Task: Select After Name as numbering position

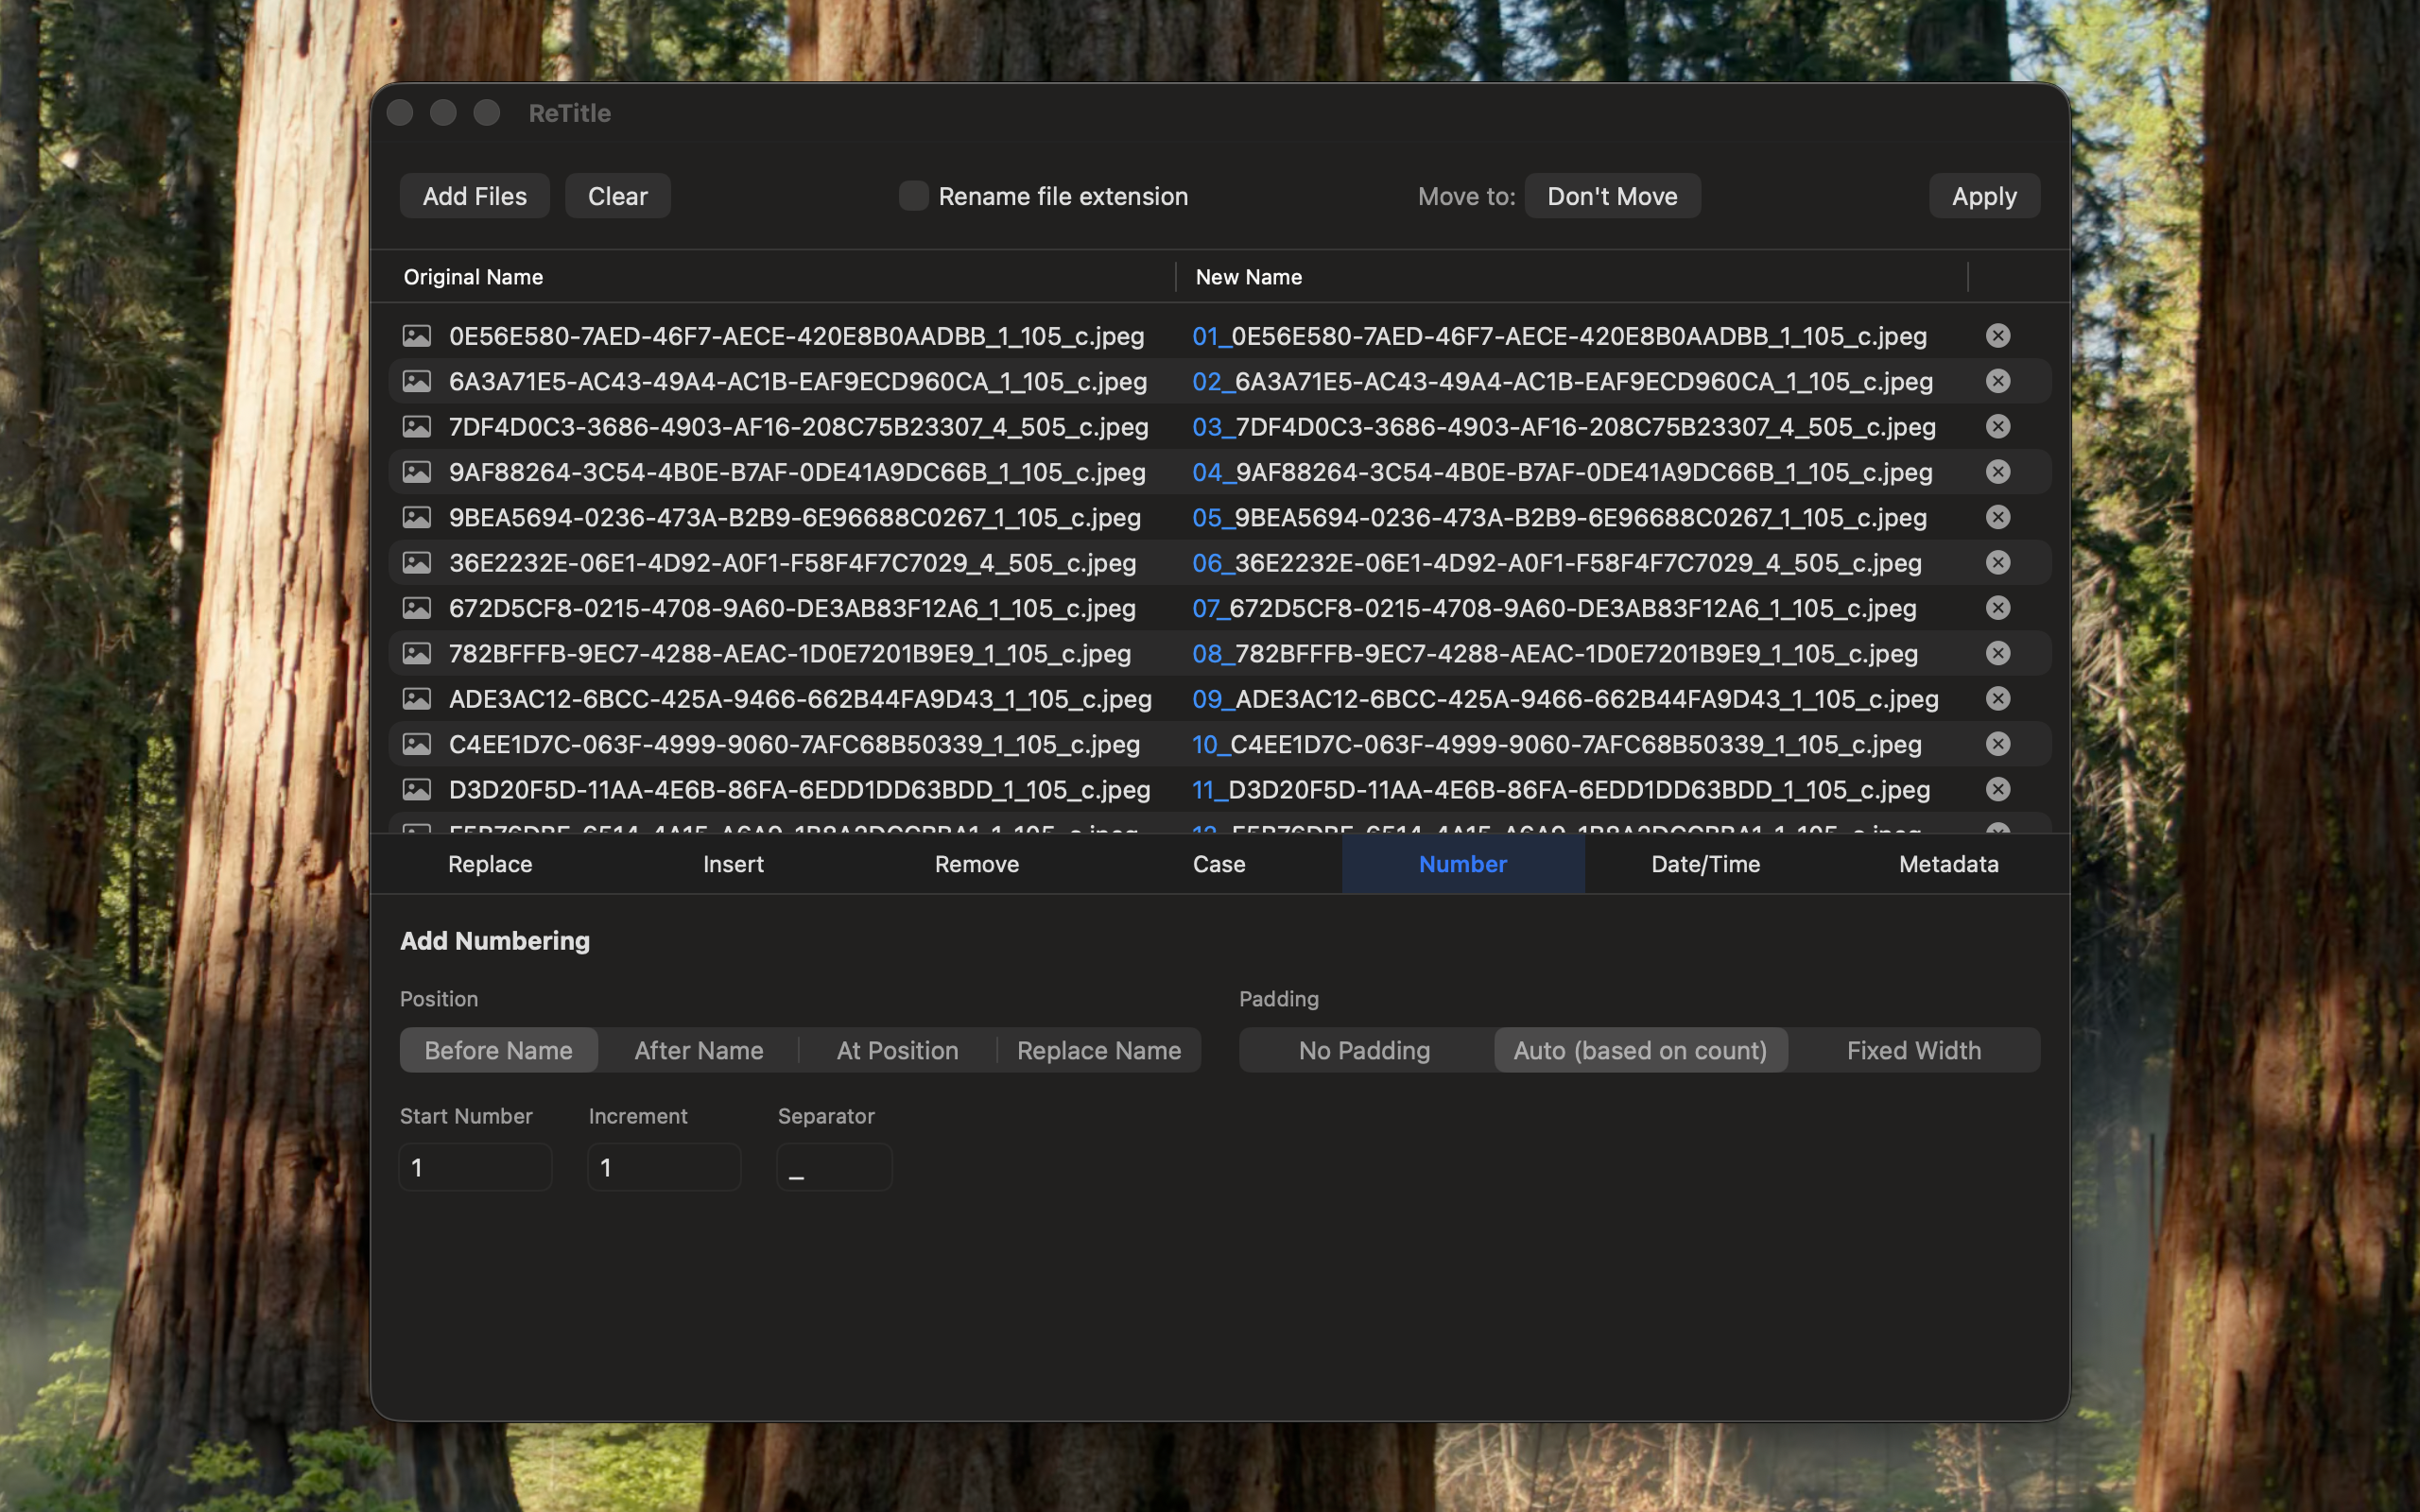Action: pos(698,1050)
